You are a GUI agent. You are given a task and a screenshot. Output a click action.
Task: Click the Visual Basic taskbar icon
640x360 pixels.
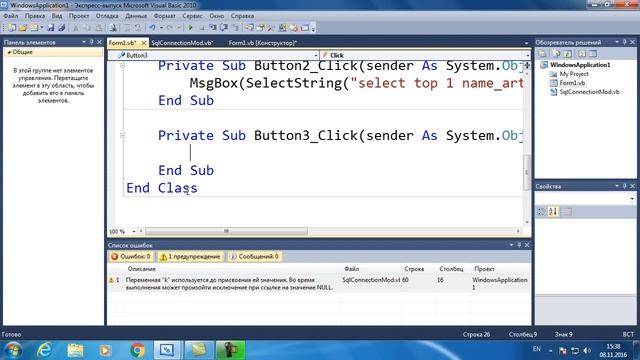click(x=167, y=350)
